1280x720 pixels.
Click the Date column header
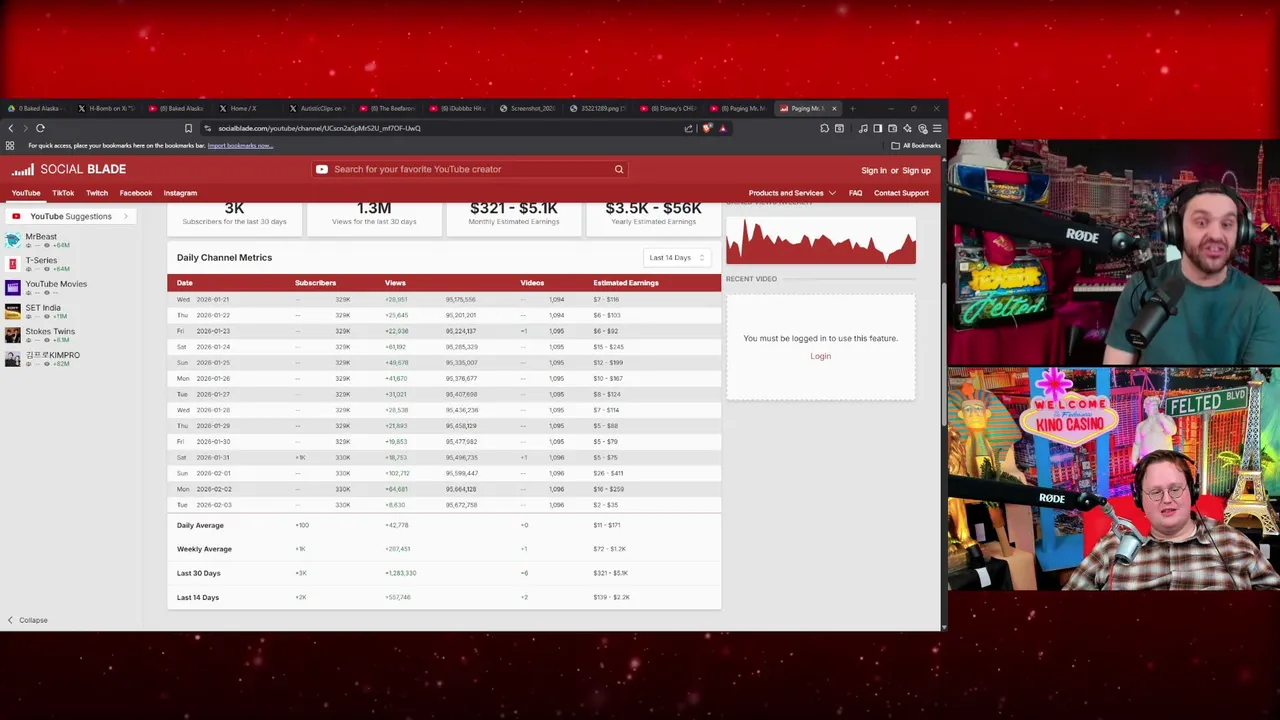click(184, 283)
